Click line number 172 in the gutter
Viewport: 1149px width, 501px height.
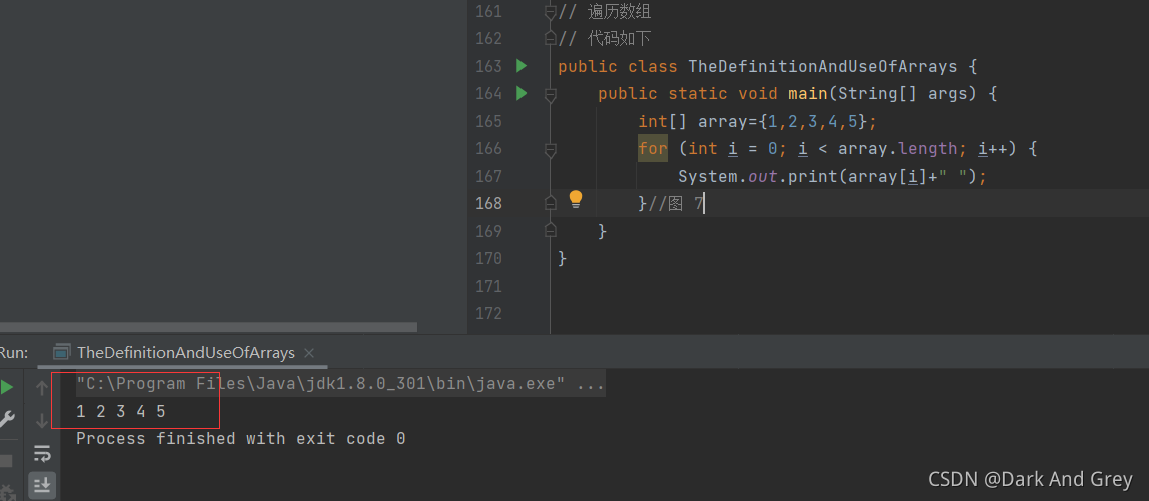click(488, 313)
